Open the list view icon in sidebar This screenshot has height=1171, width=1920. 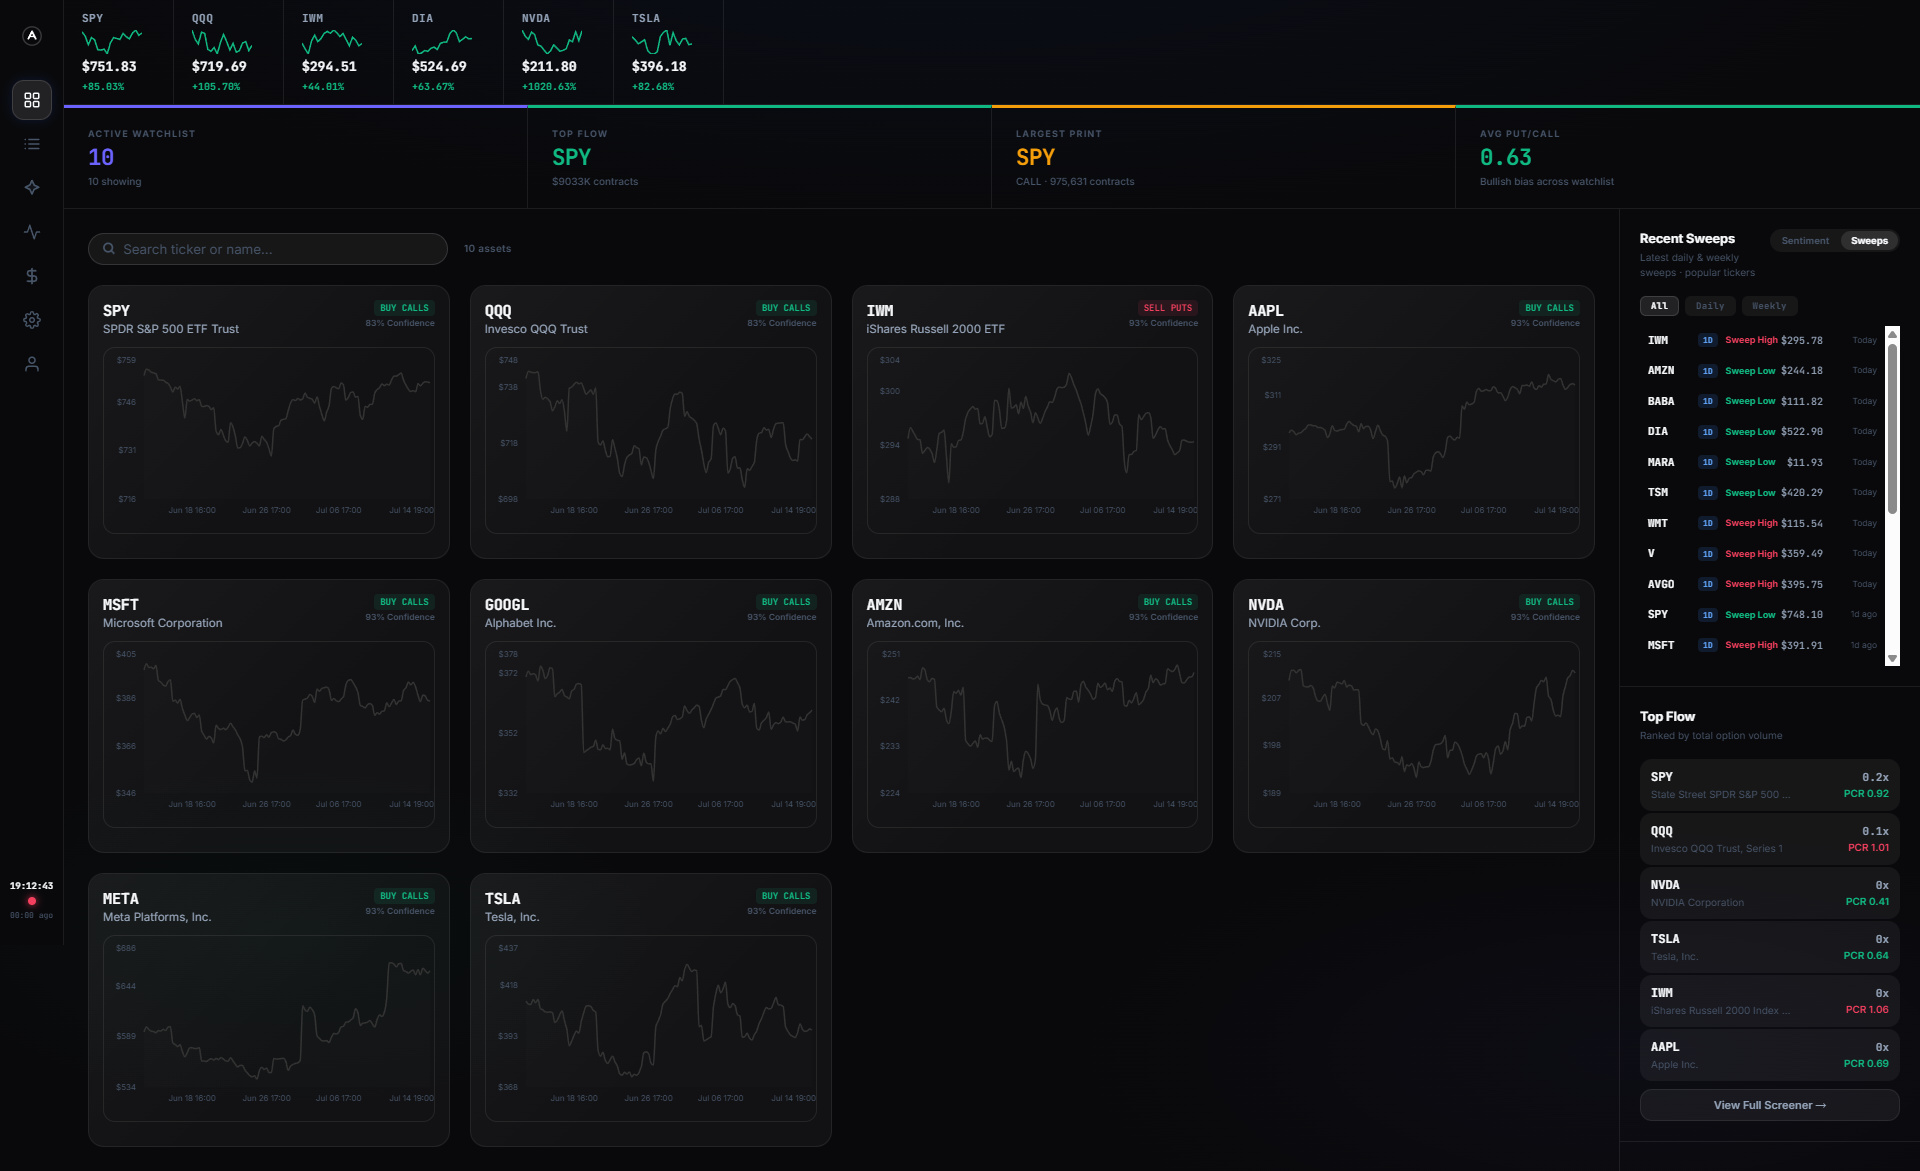pos(32,144)
